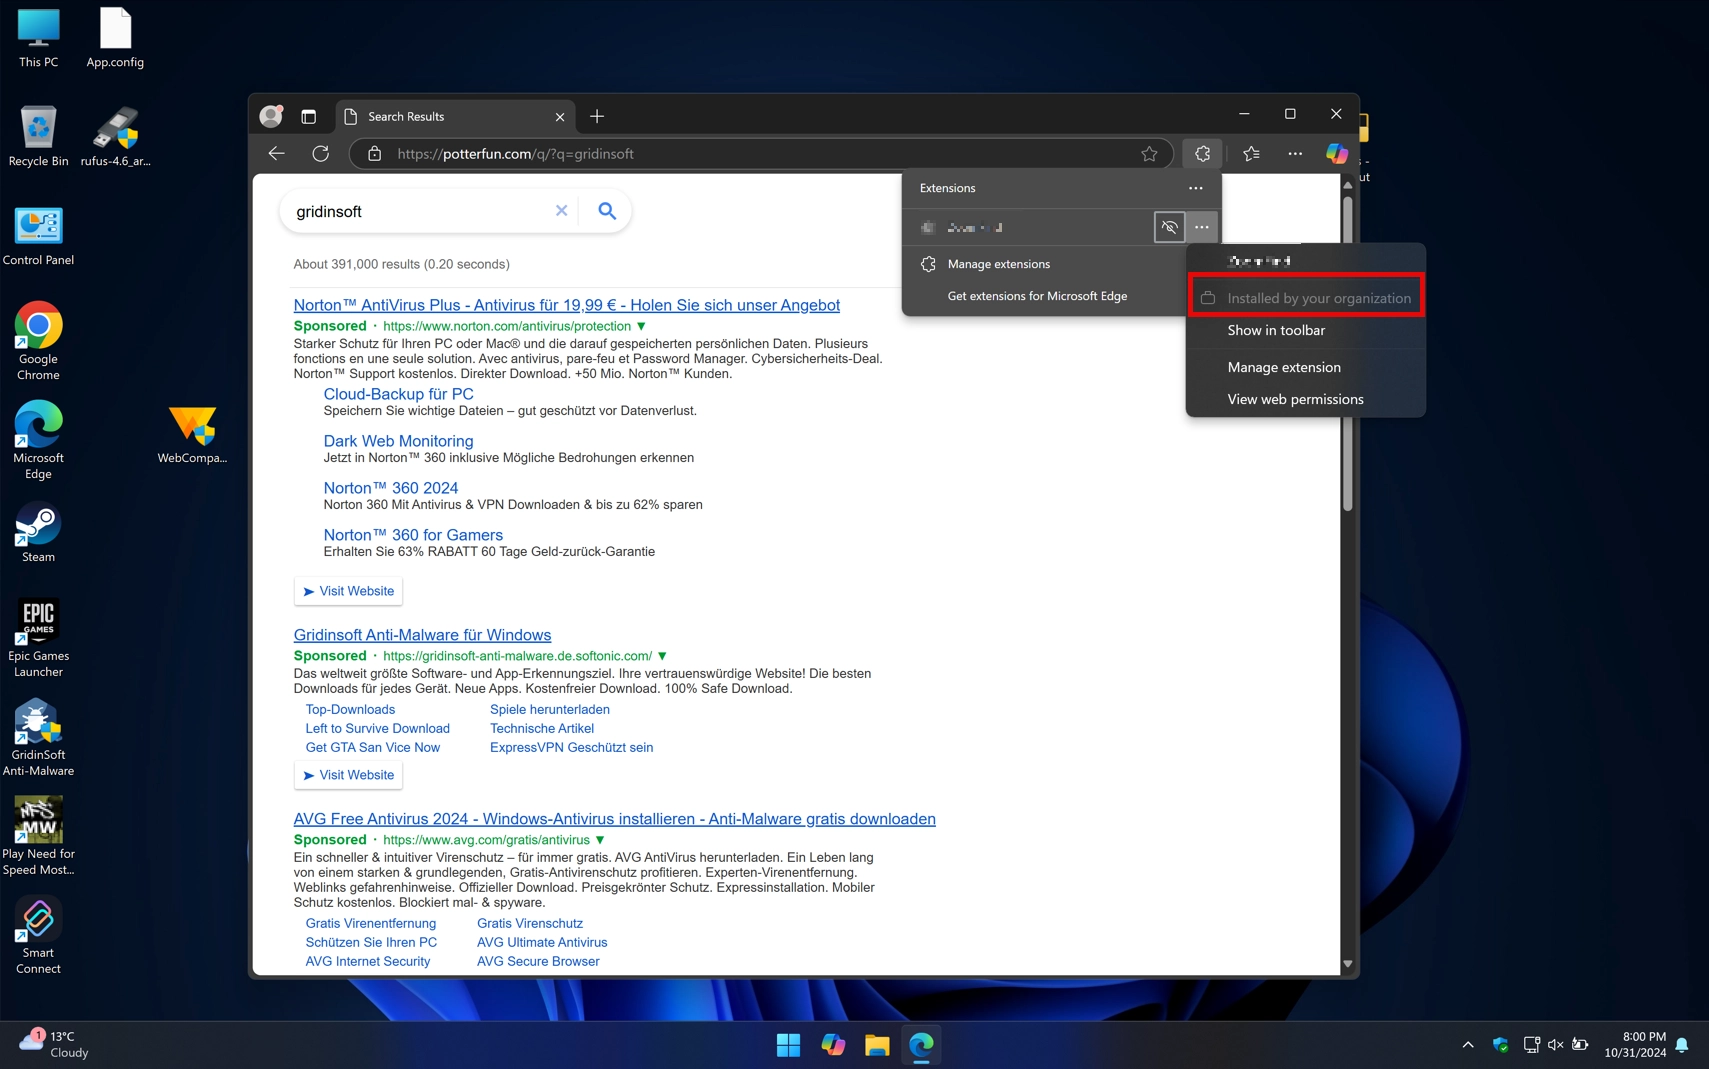Expand the dropdown arrow beside norton.com URL
The image size is (1709, 1069).
coord(641,326)
